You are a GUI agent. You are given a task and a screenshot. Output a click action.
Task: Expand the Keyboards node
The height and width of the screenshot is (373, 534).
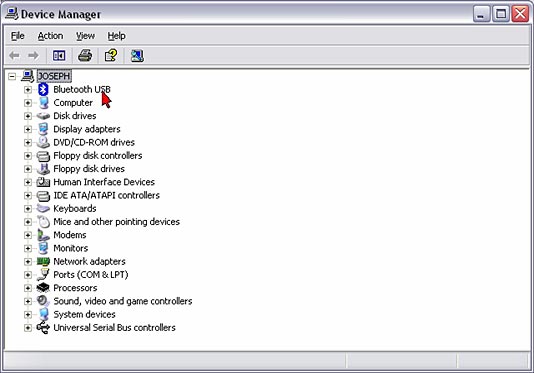(x=28, y=209)
